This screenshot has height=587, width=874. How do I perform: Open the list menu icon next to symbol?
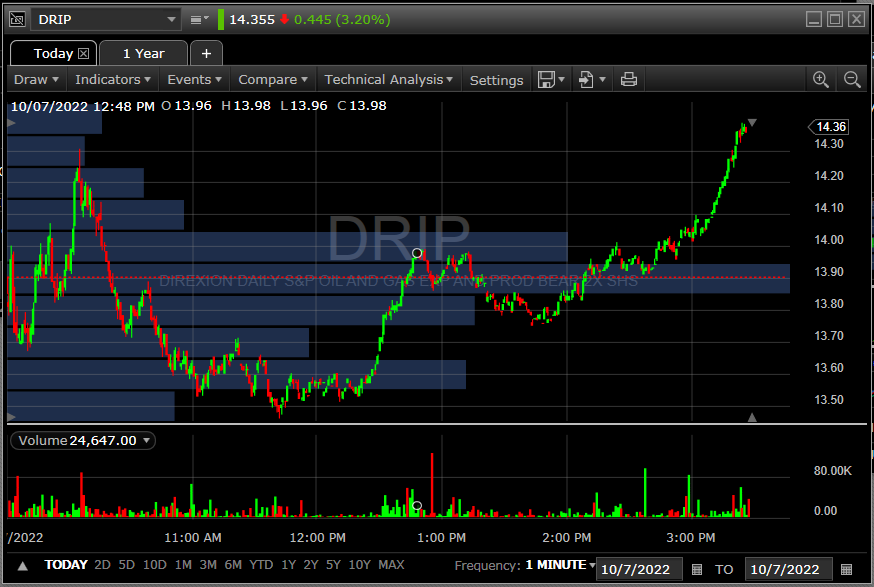pos(199,20)
